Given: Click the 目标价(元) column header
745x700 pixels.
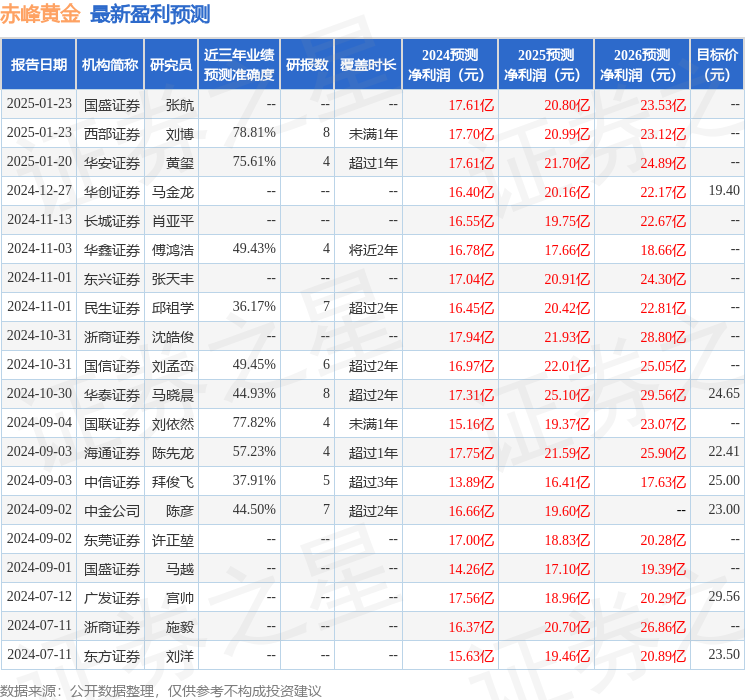Looking at the screenshot, I should click(717, 65).
